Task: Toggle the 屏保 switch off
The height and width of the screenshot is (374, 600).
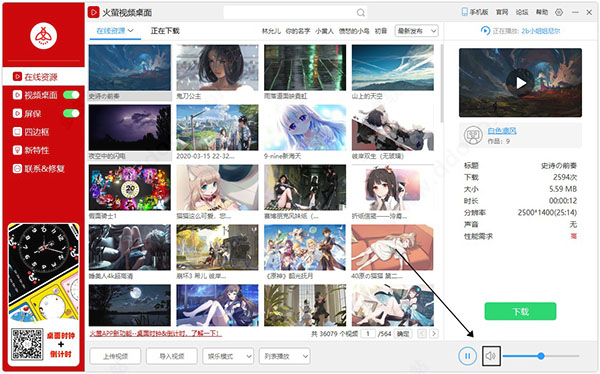Action: 71,113
